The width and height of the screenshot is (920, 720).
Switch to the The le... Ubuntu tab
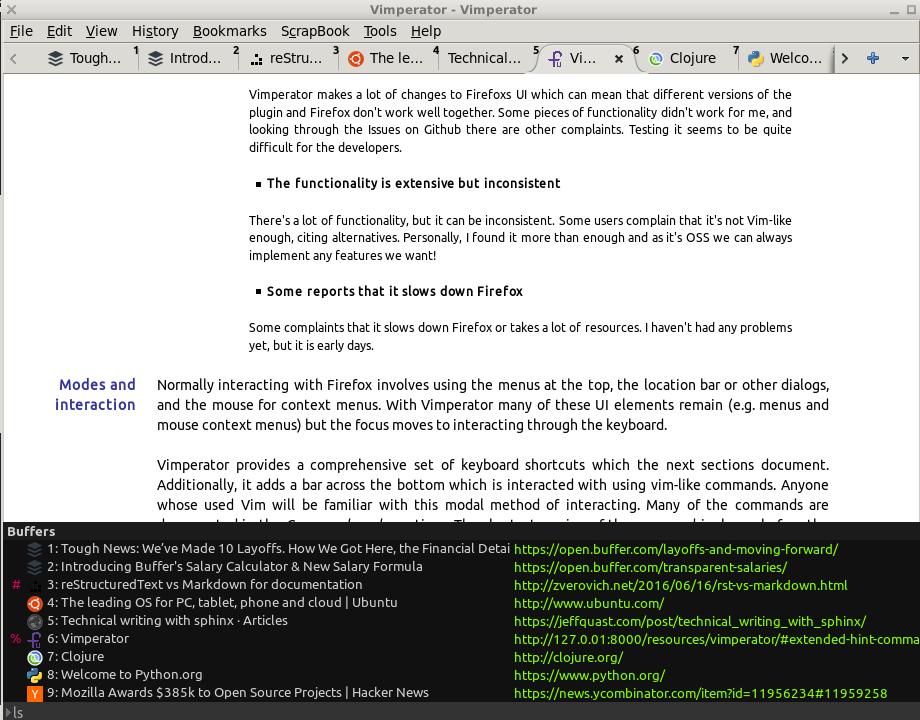click(386, 58)
